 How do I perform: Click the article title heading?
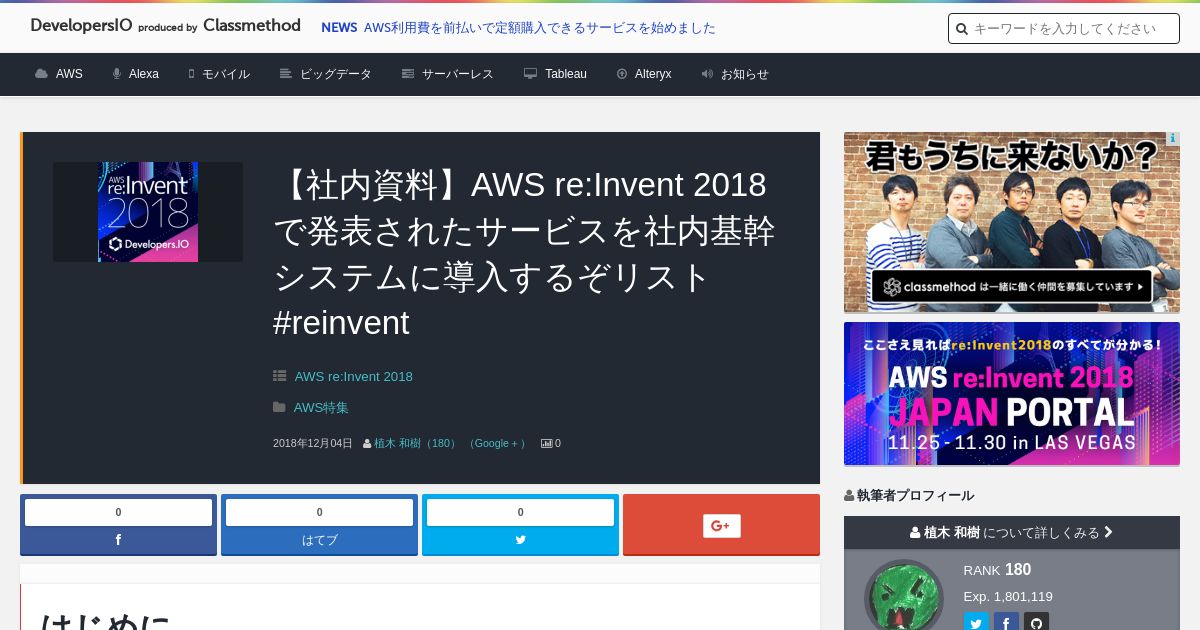[524, 254]
